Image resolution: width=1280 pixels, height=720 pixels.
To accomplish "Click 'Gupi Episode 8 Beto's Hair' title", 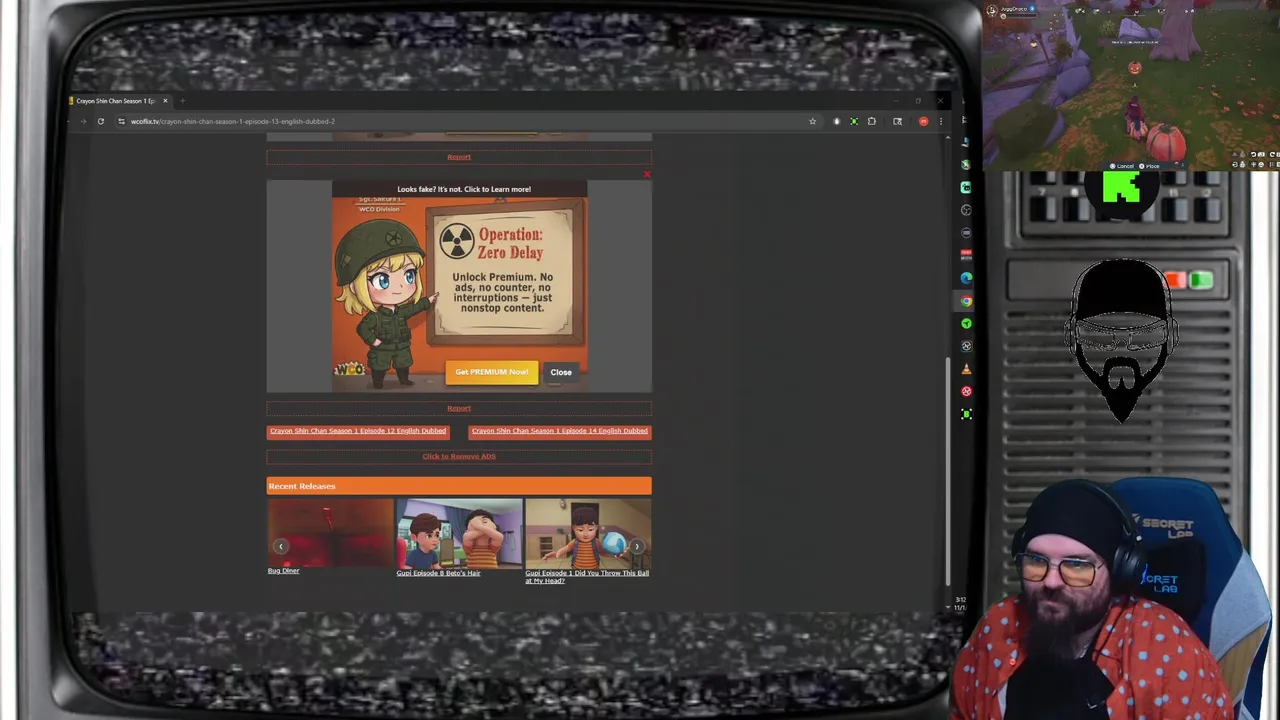I will [438, 573].
